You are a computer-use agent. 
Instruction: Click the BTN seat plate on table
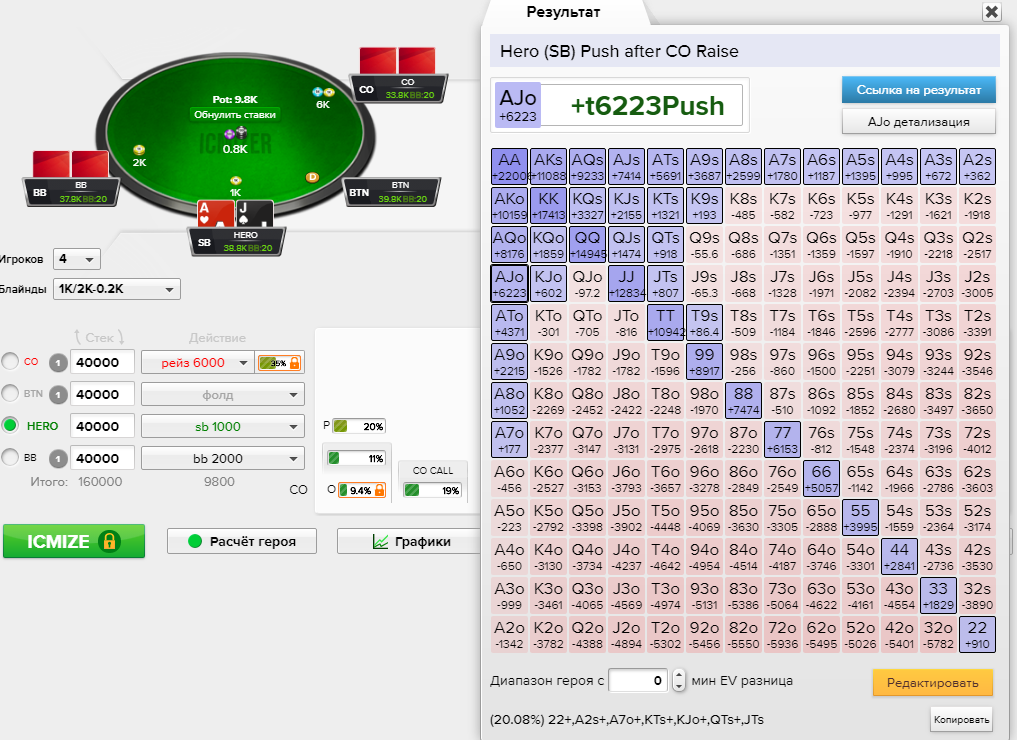[391, 191]
